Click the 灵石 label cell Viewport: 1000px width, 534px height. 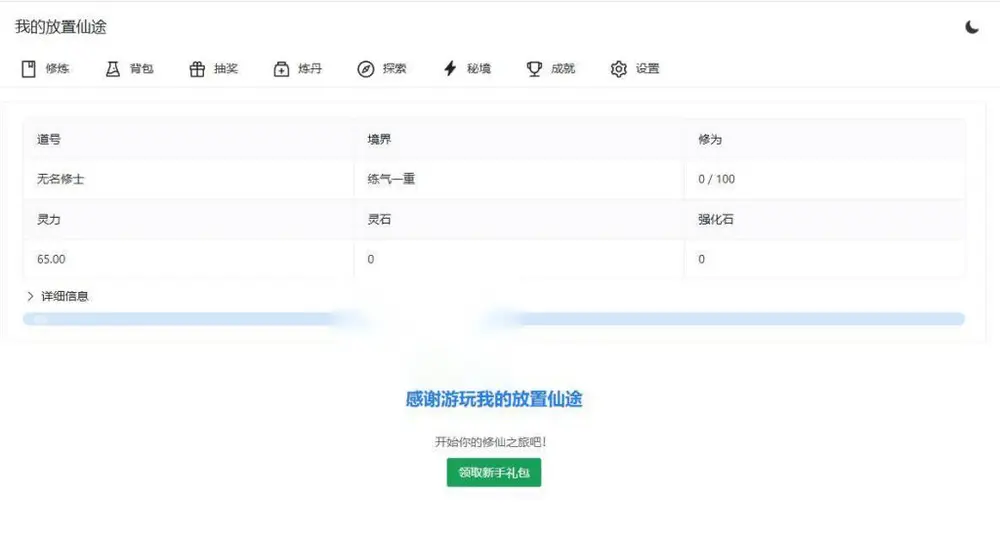click(519, 219)
